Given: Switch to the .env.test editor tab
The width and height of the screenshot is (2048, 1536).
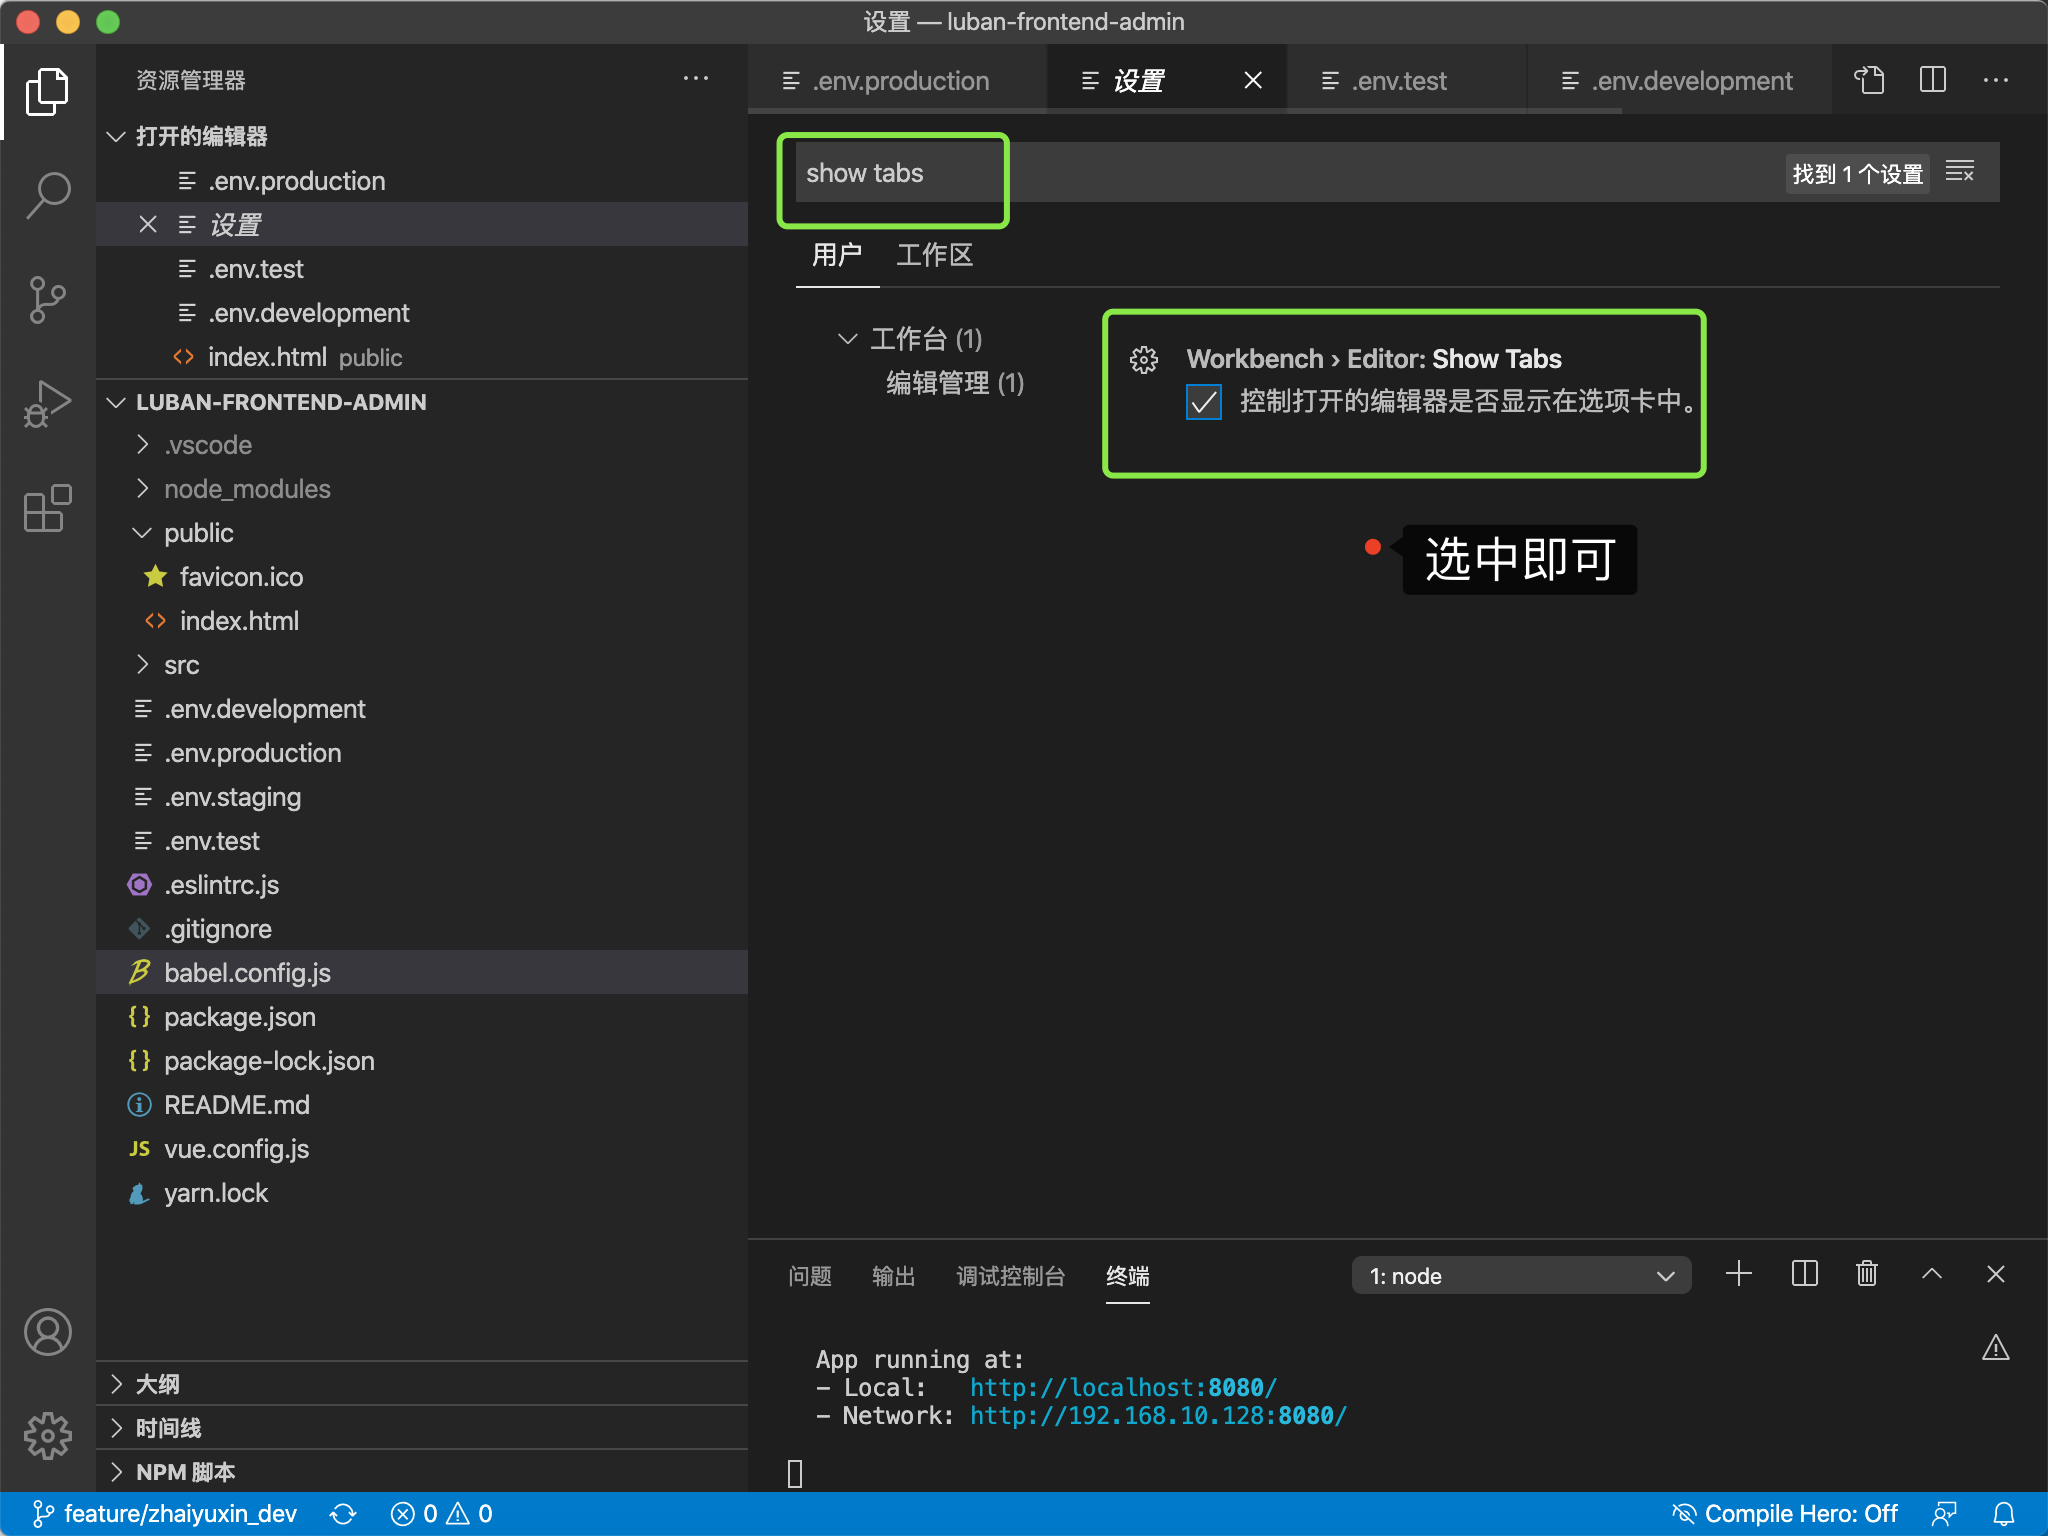Looking at the screenshot, I should click(1398, 80).
